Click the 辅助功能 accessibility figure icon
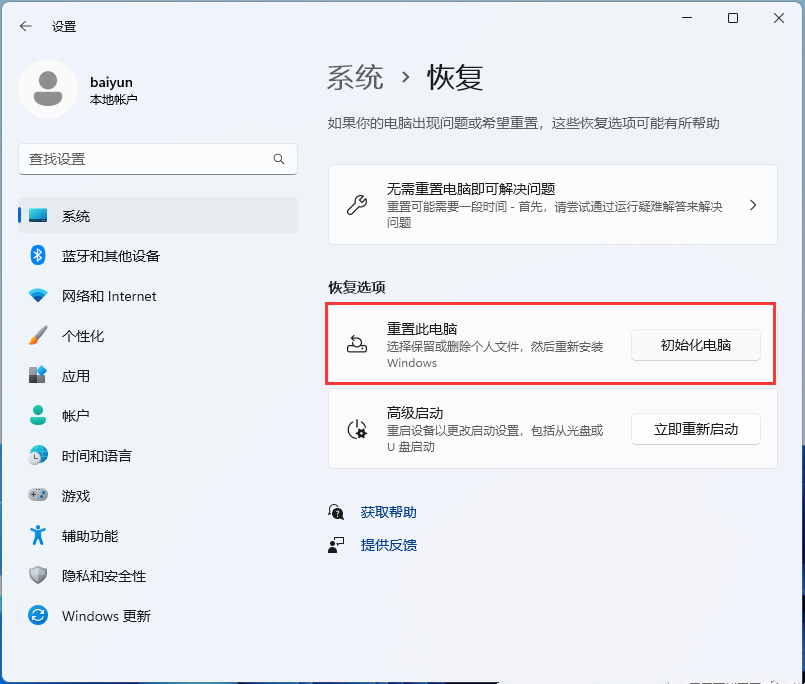This screenshot has width=805, height=684. (x=38, y=535)
